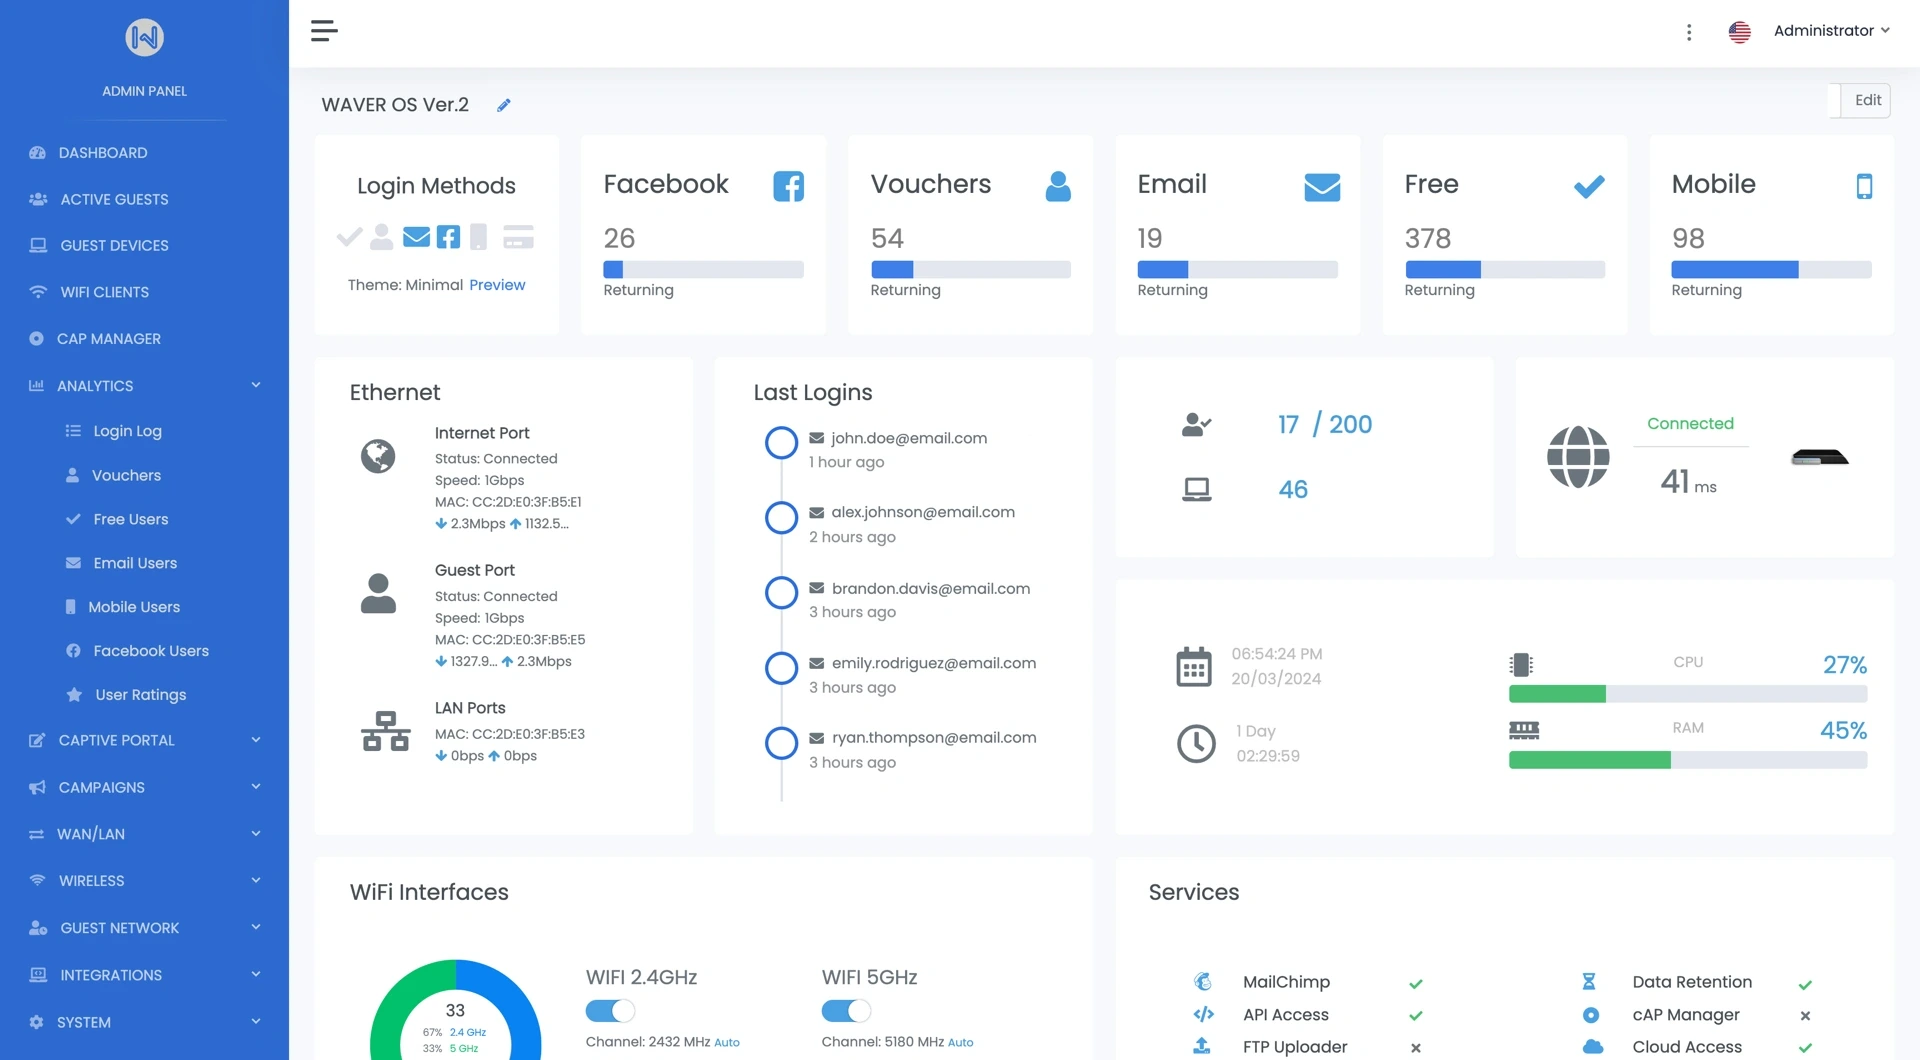Disable the WIFI 2.4GHz toggle
This screenshot has height=1060, width=1920.
tap(610, 1011)
